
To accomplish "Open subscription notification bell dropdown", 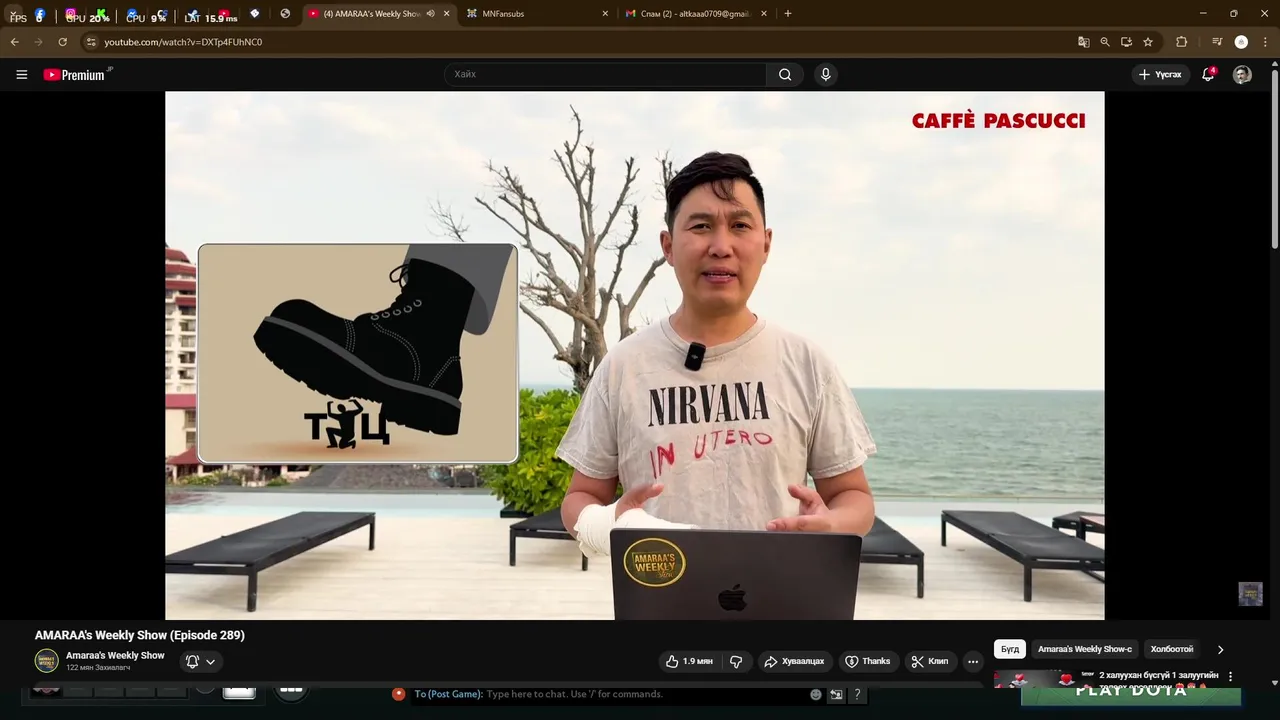I will [200, 661].
